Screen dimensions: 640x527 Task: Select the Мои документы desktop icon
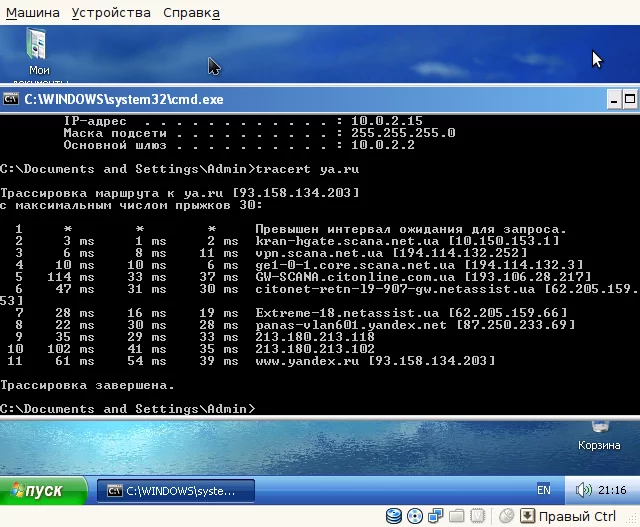click(x=38, y=54)
